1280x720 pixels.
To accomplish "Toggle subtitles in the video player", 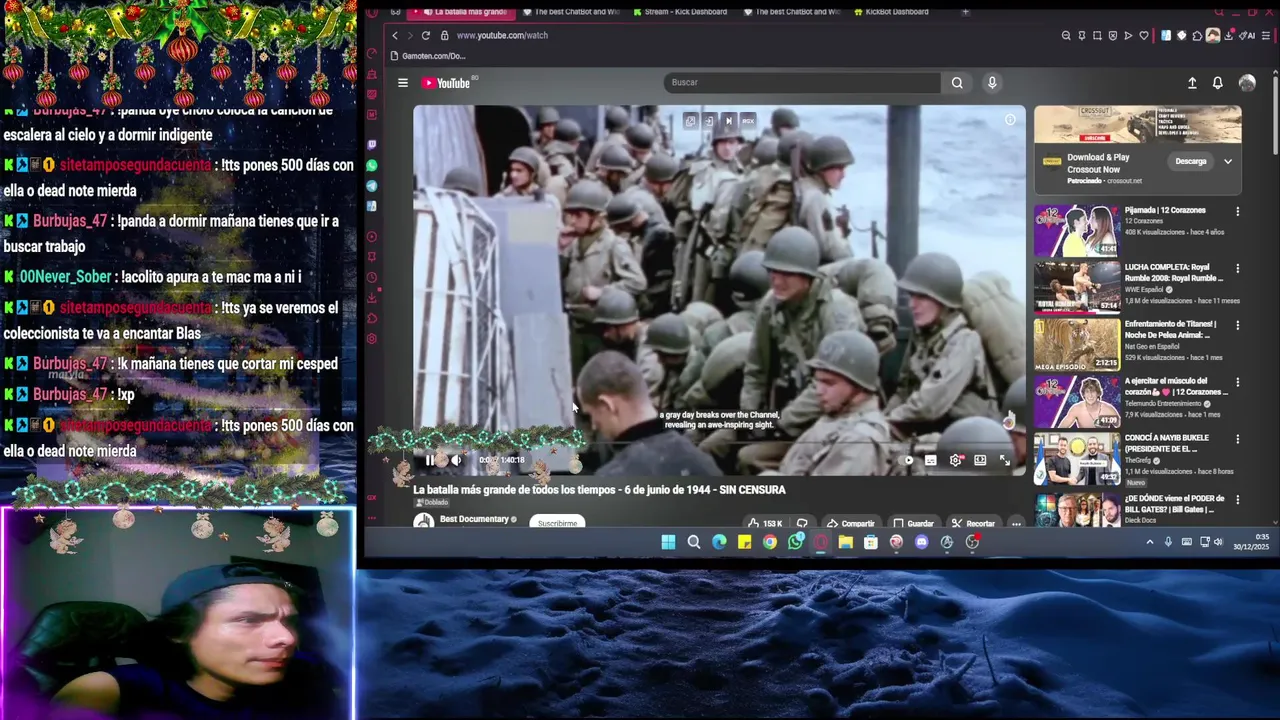I will click(x=930, y=460).
